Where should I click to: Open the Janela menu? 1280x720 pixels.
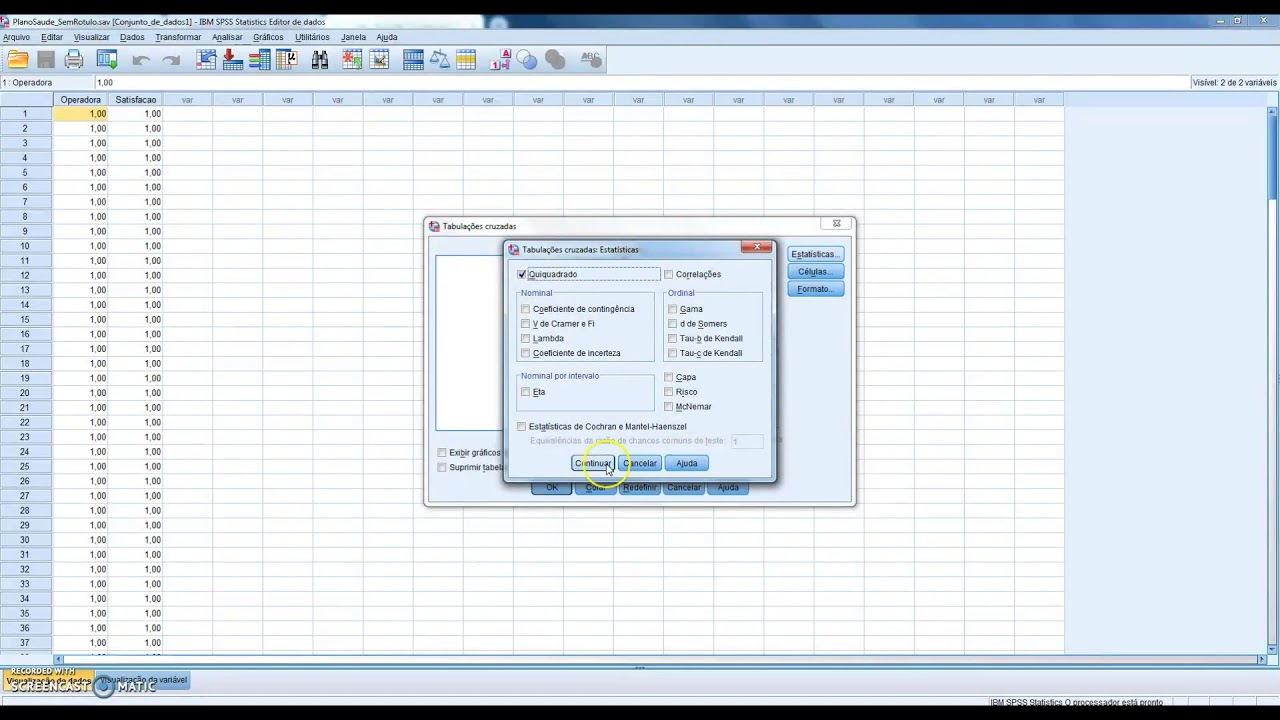[x=353, y=37]
